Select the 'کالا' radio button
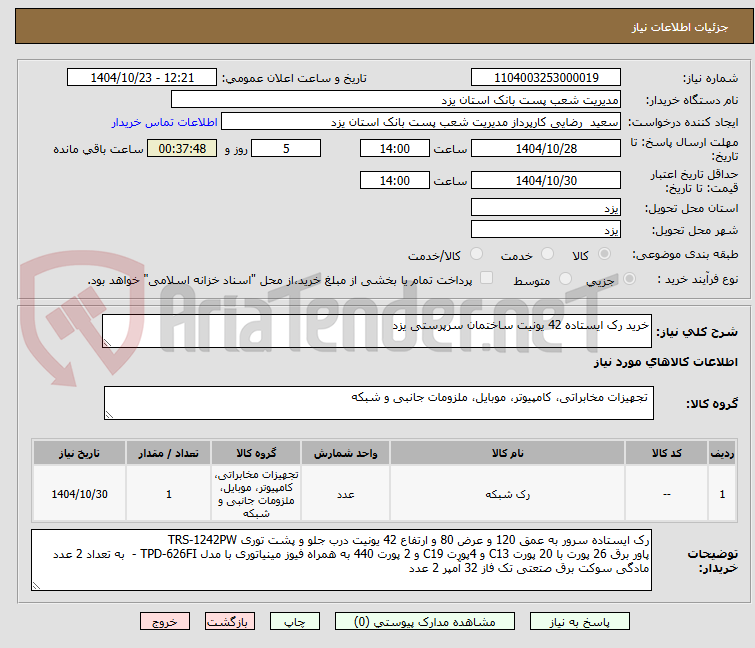Screen dimensions: 755x648 pos(604,254)
